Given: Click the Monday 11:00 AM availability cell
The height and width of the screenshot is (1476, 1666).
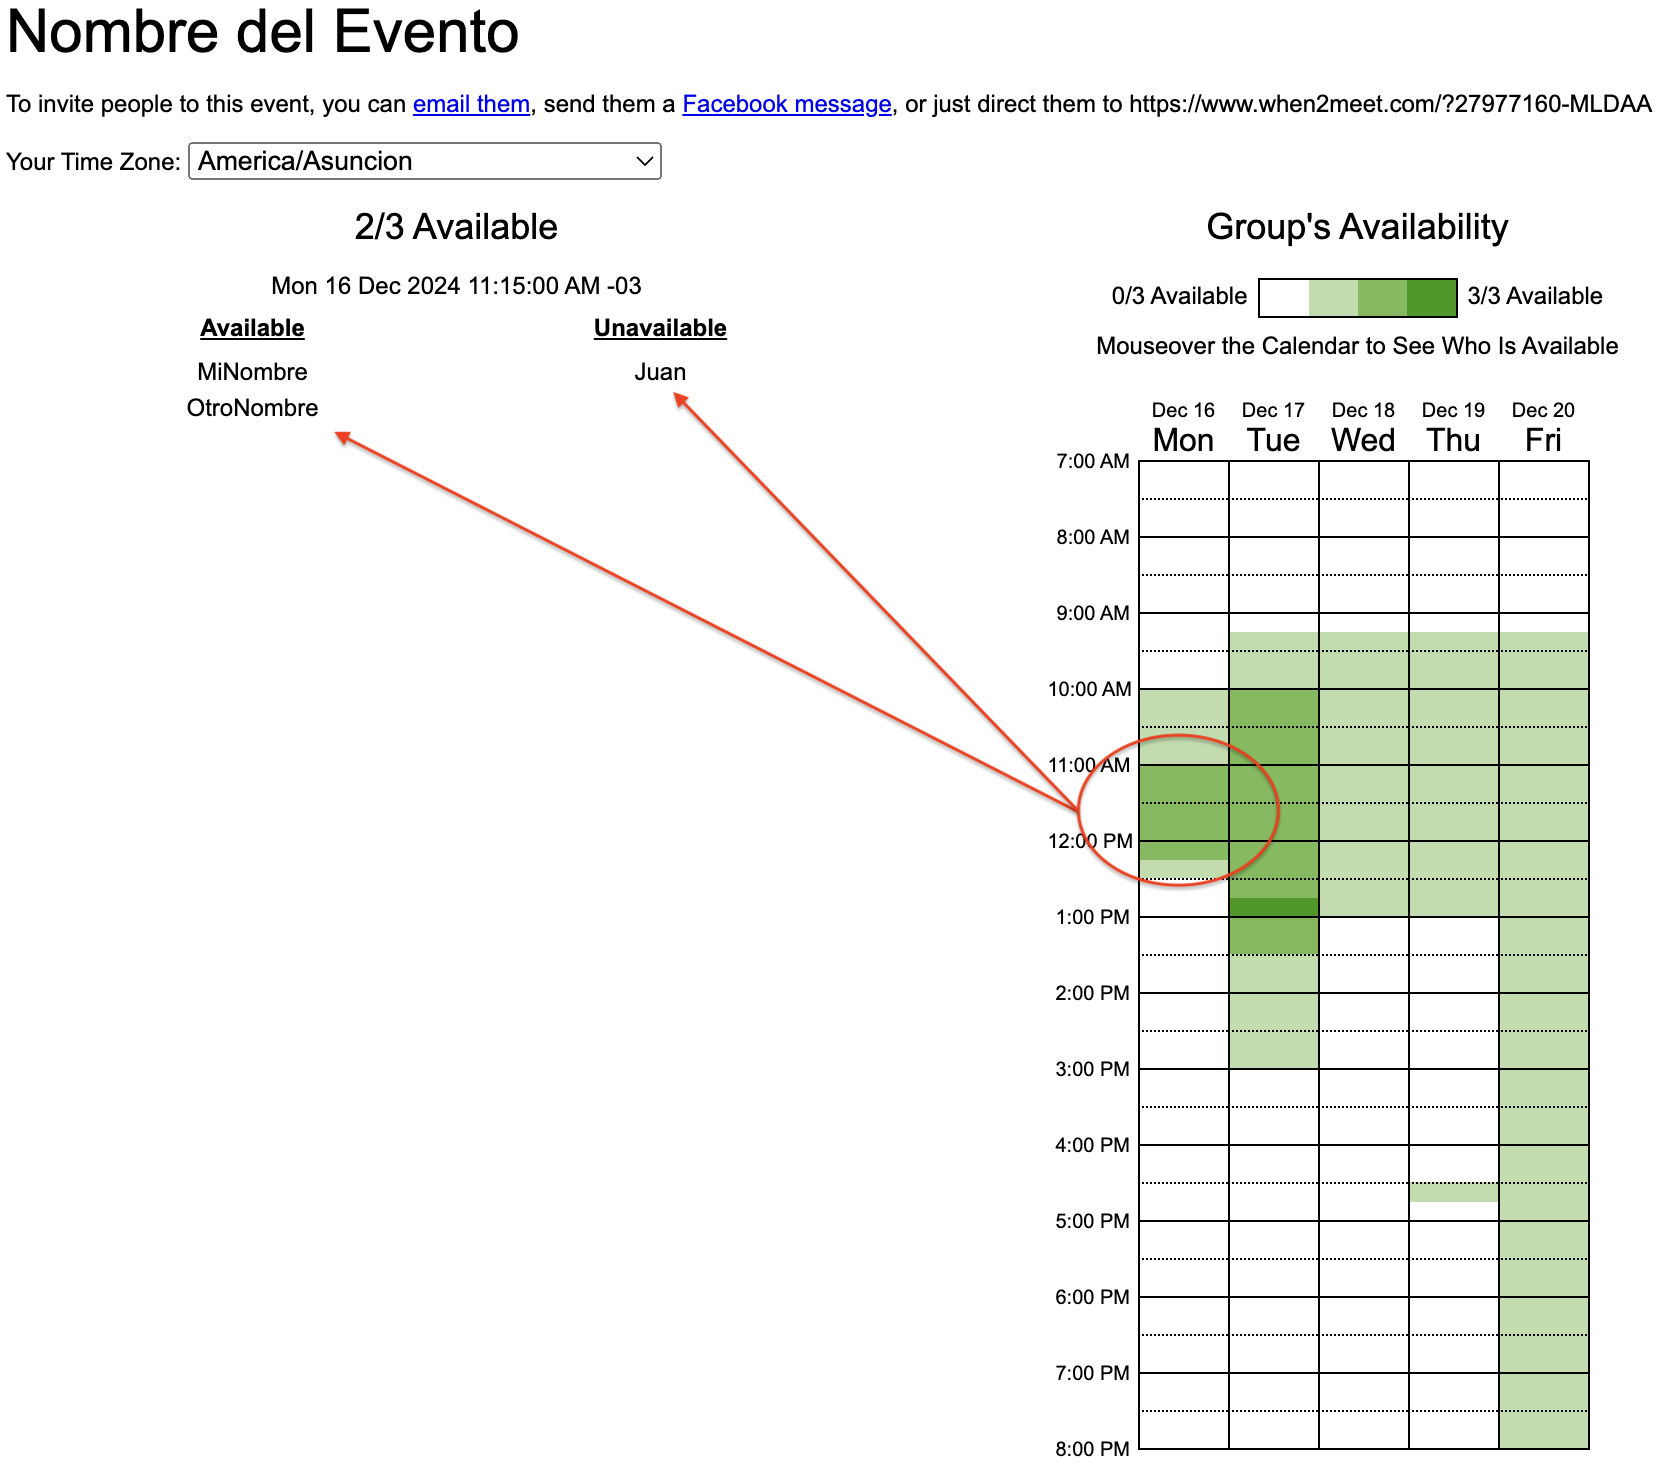Looking at the screenshot, I should tap(1184, 775).
